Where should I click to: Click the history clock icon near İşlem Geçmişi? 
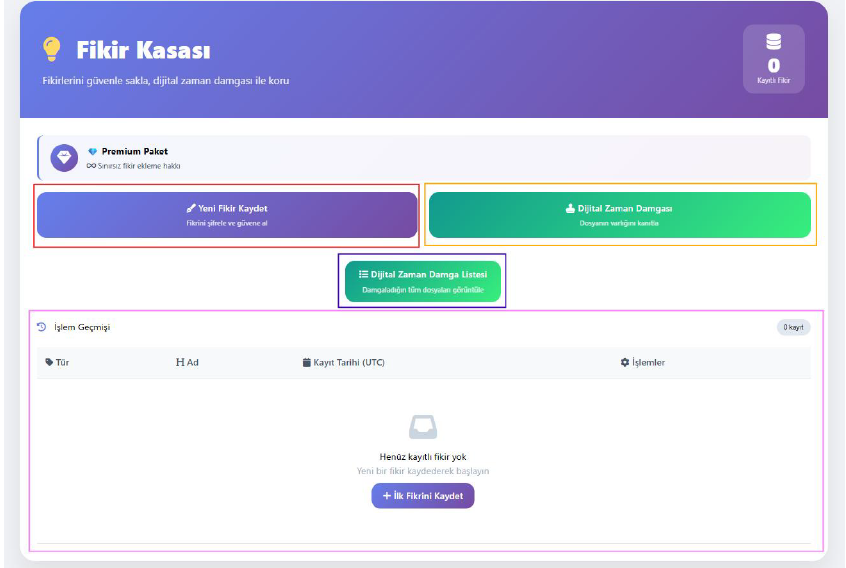coord(42,327)
